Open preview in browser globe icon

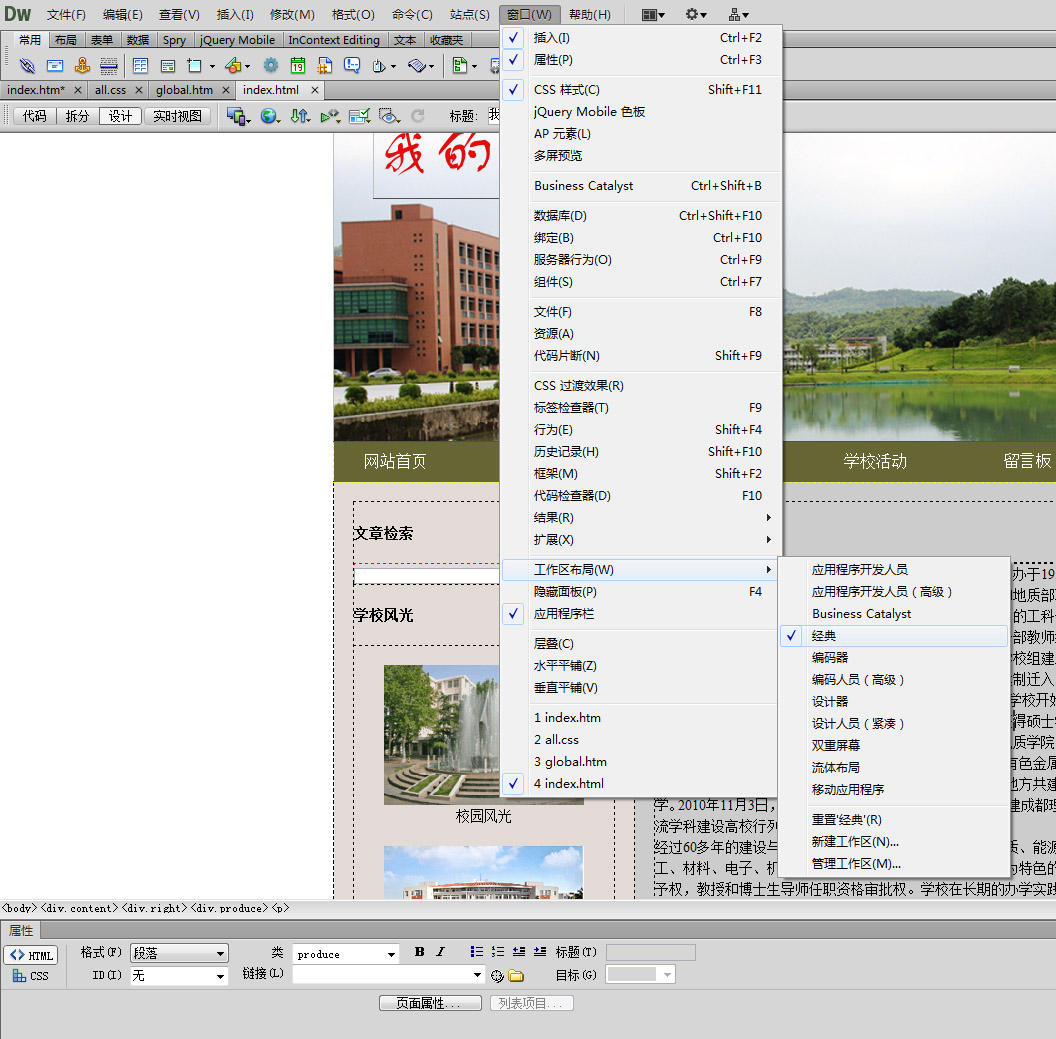click(x=269, y=116)
